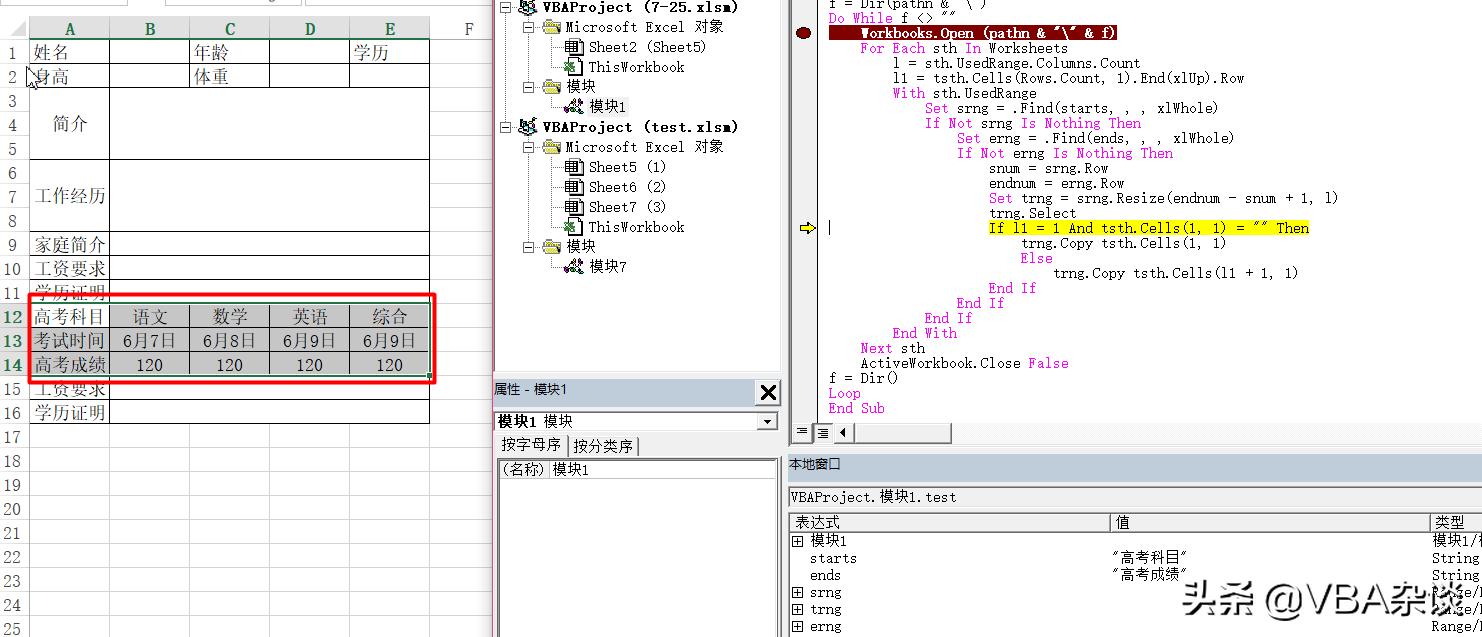
Task: Click the 表达式 column header
Action: click(950, 522)
